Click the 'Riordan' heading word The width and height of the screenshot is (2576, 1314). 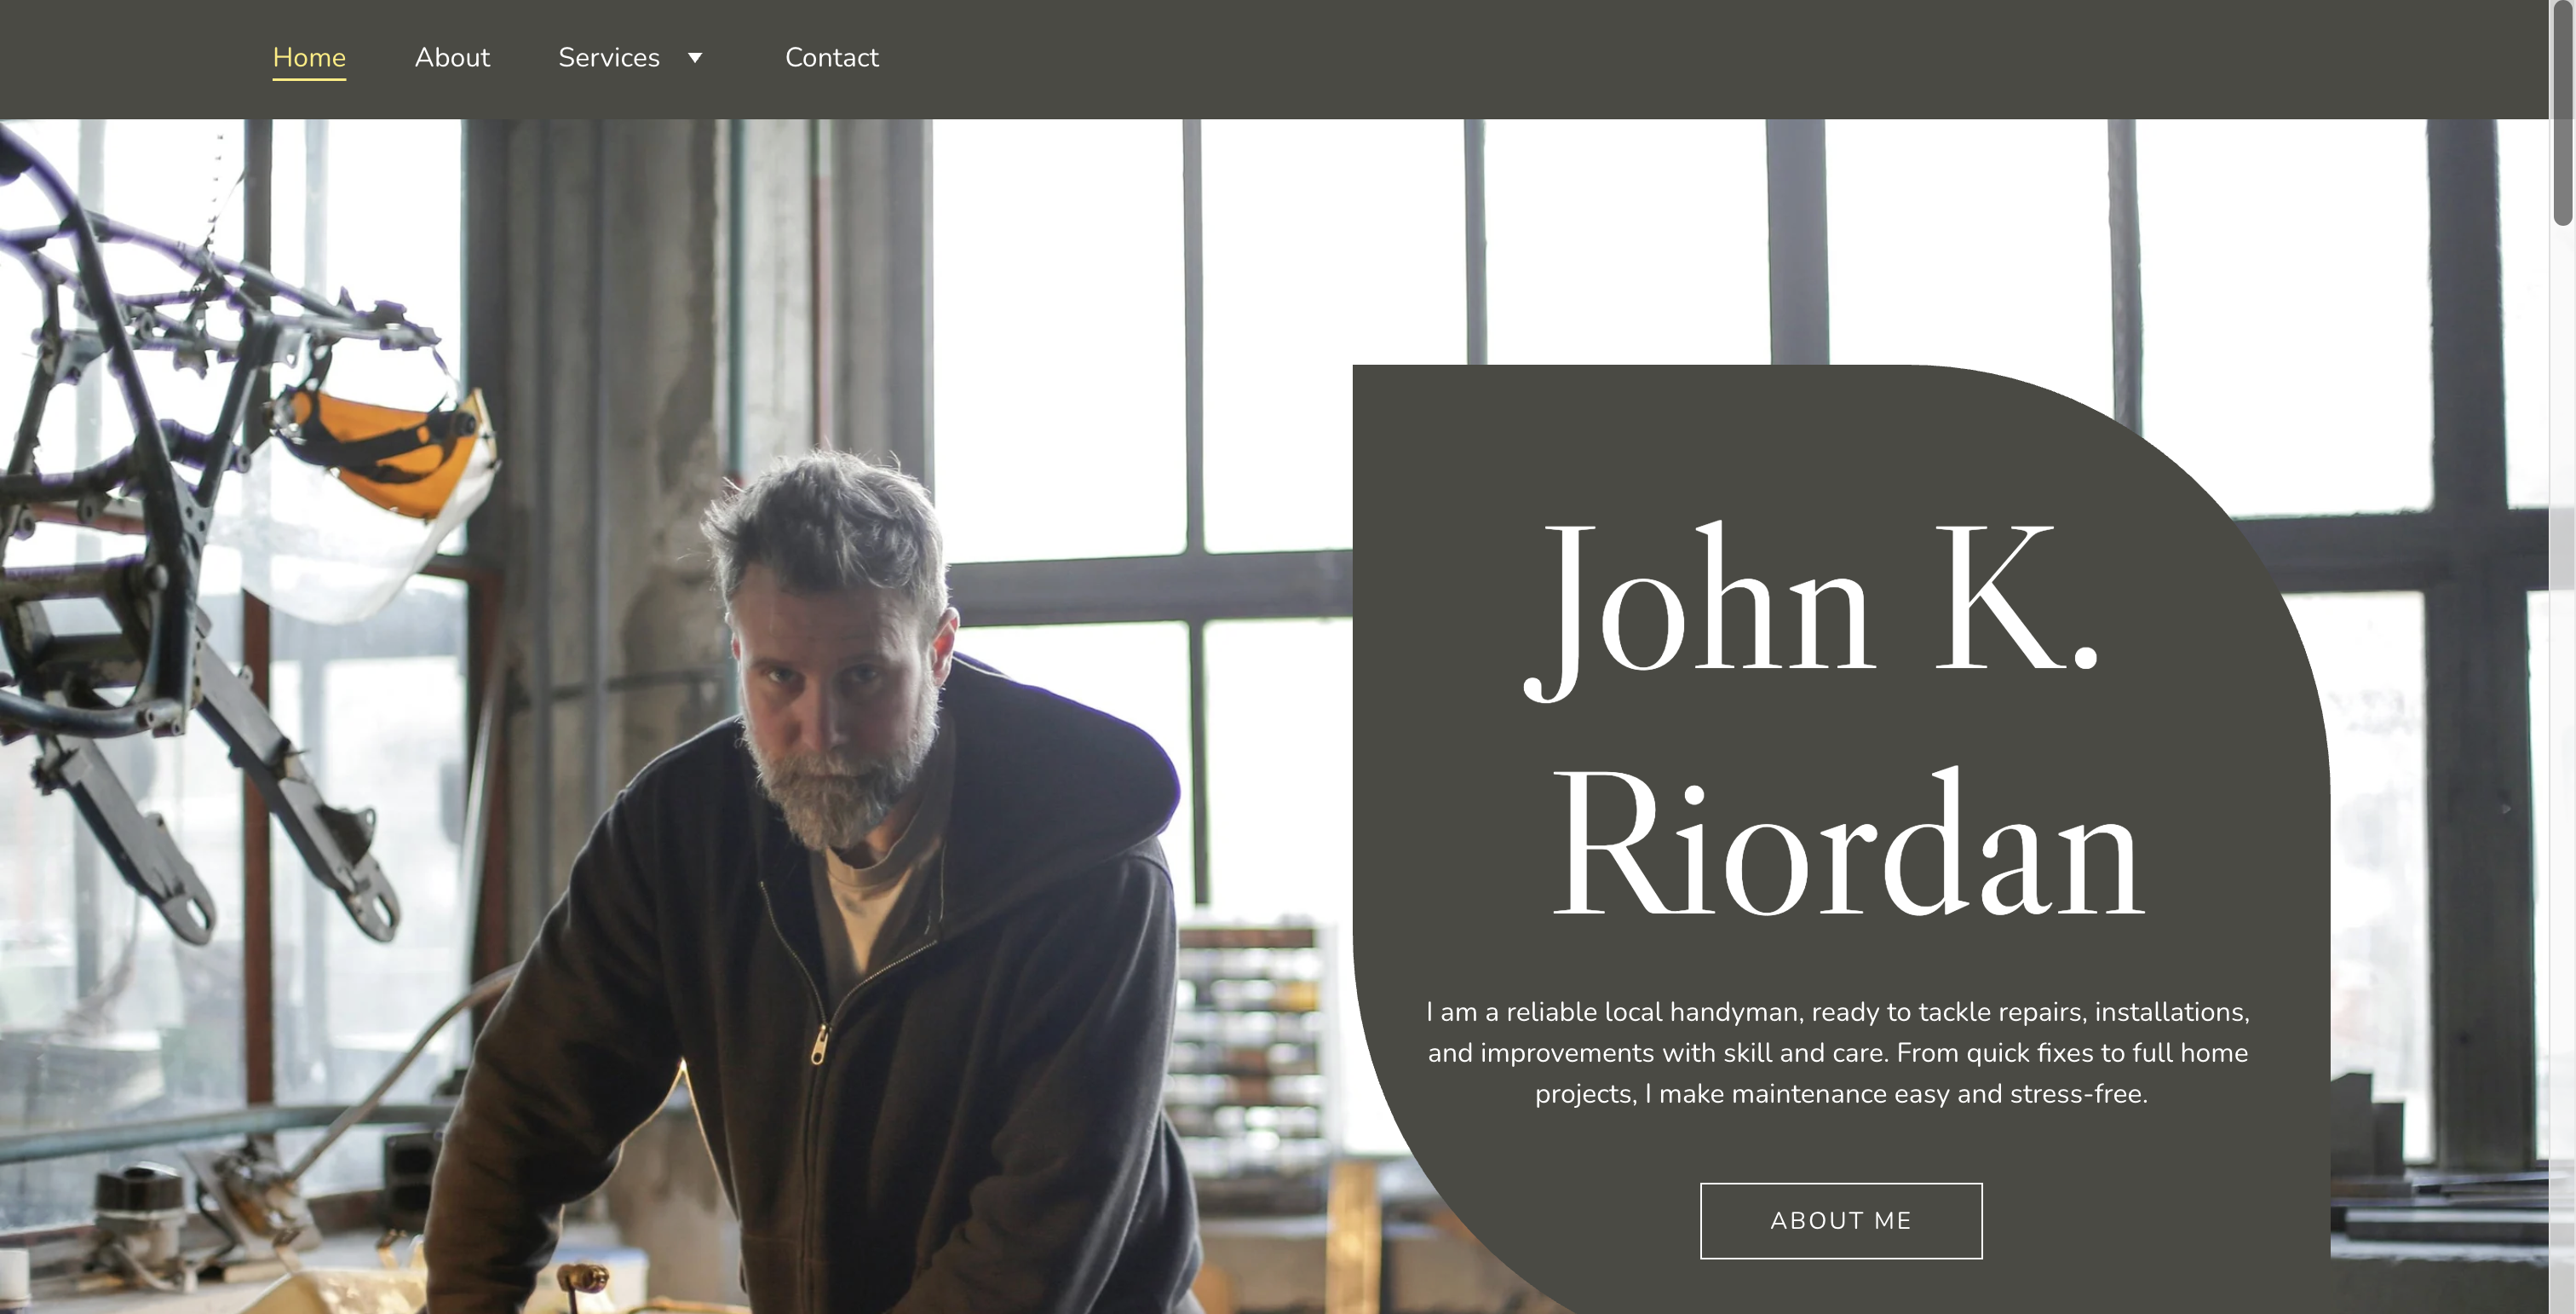pos(1848,844)
